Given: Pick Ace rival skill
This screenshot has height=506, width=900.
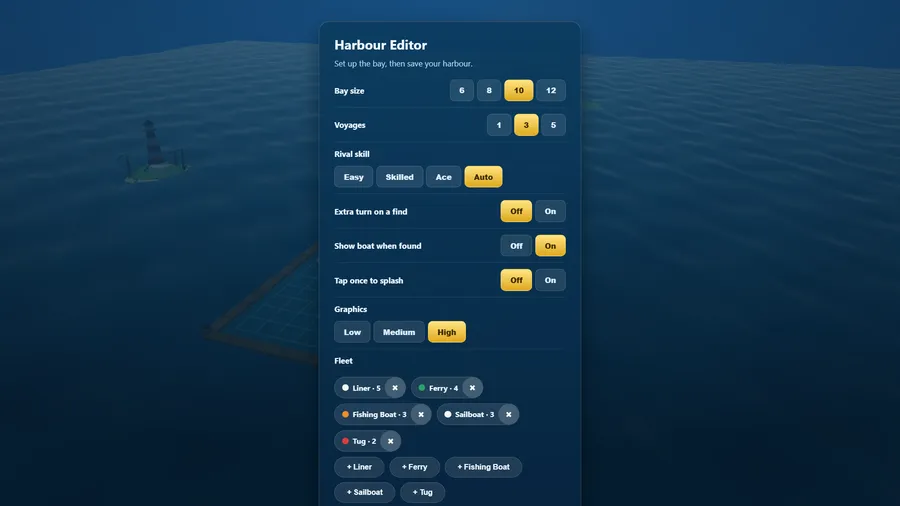Looking at the screenshot, I should [x=444, y=177].
